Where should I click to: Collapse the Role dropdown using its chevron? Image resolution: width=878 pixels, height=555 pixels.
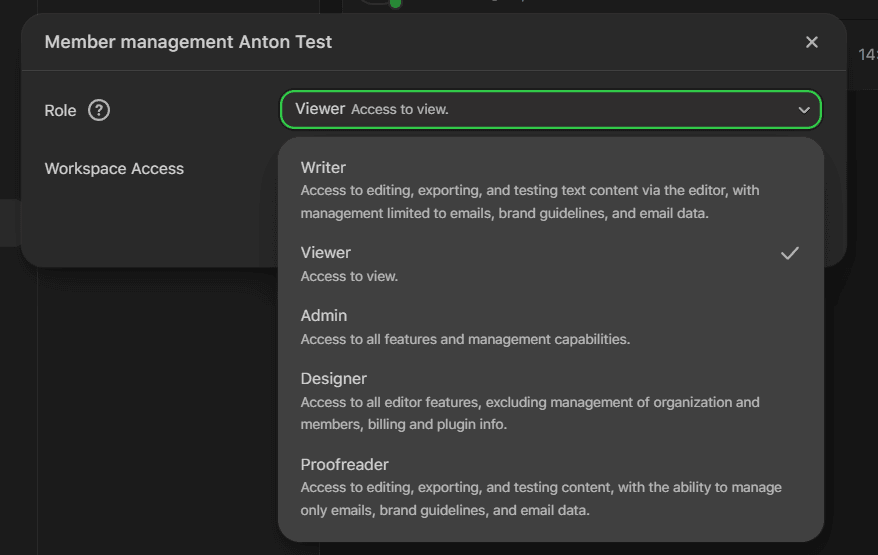803,110
